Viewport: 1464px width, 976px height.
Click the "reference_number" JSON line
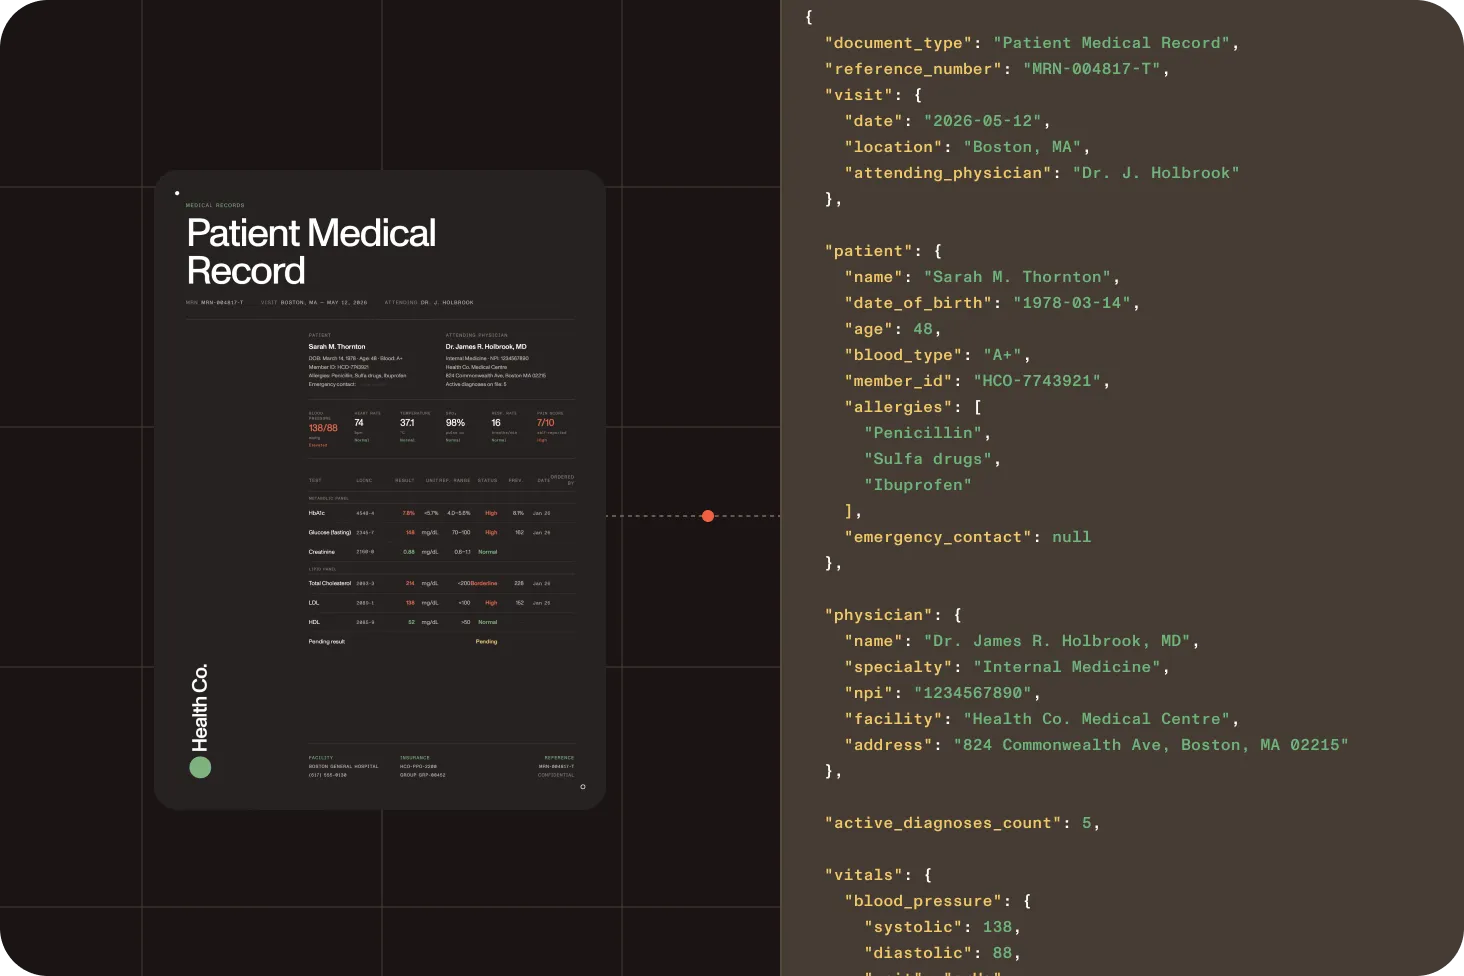pos(997,69)
